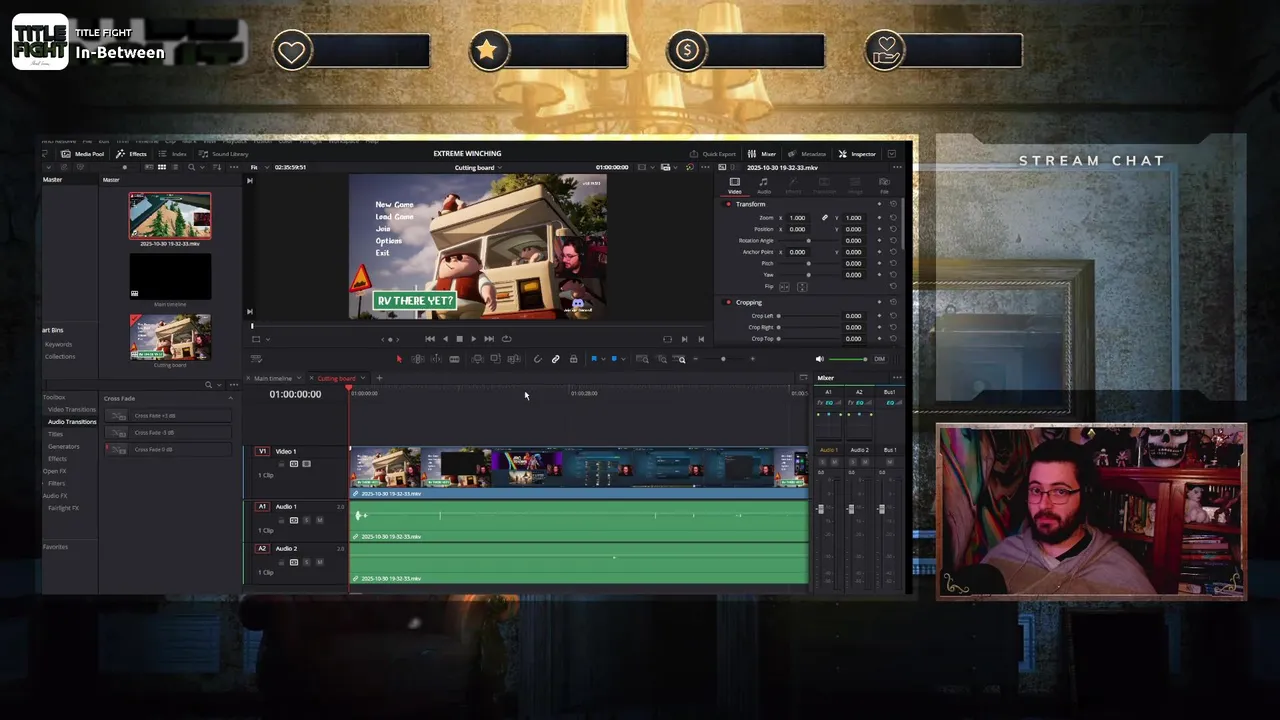The height and width of the screenshot is (720, 1280).
Task: Click the Zoom link chain icon
Action: [x=825, y=217]
